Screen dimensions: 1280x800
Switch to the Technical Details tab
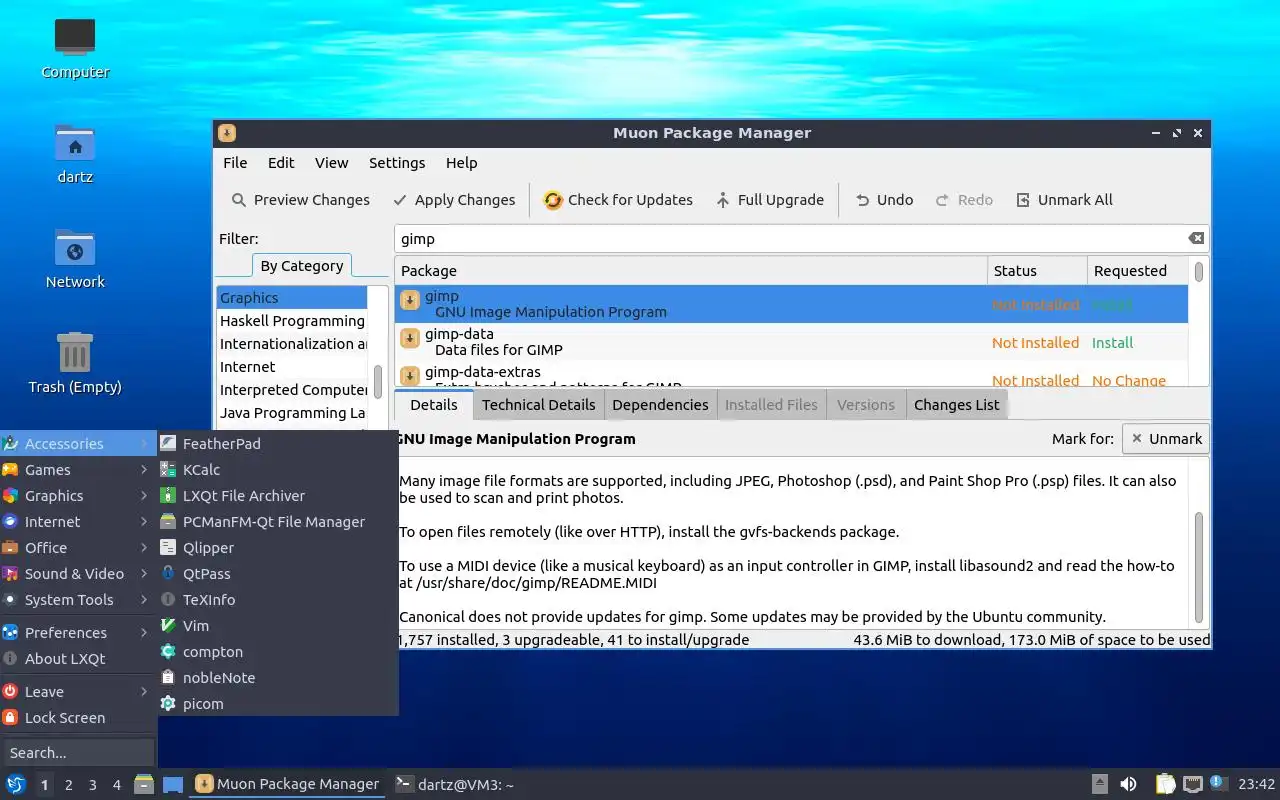click(538, 405)
